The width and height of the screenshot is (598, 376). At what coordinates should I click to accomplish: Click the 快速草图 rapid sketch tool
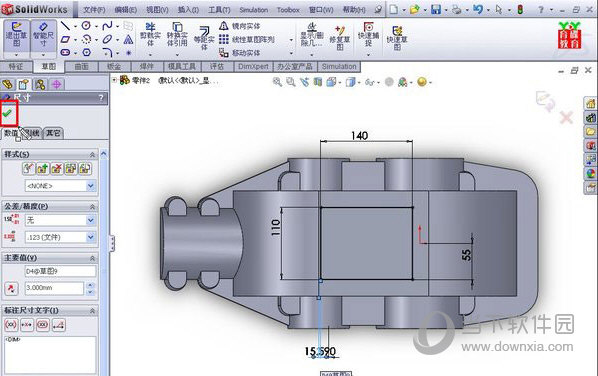pos(397,37)
